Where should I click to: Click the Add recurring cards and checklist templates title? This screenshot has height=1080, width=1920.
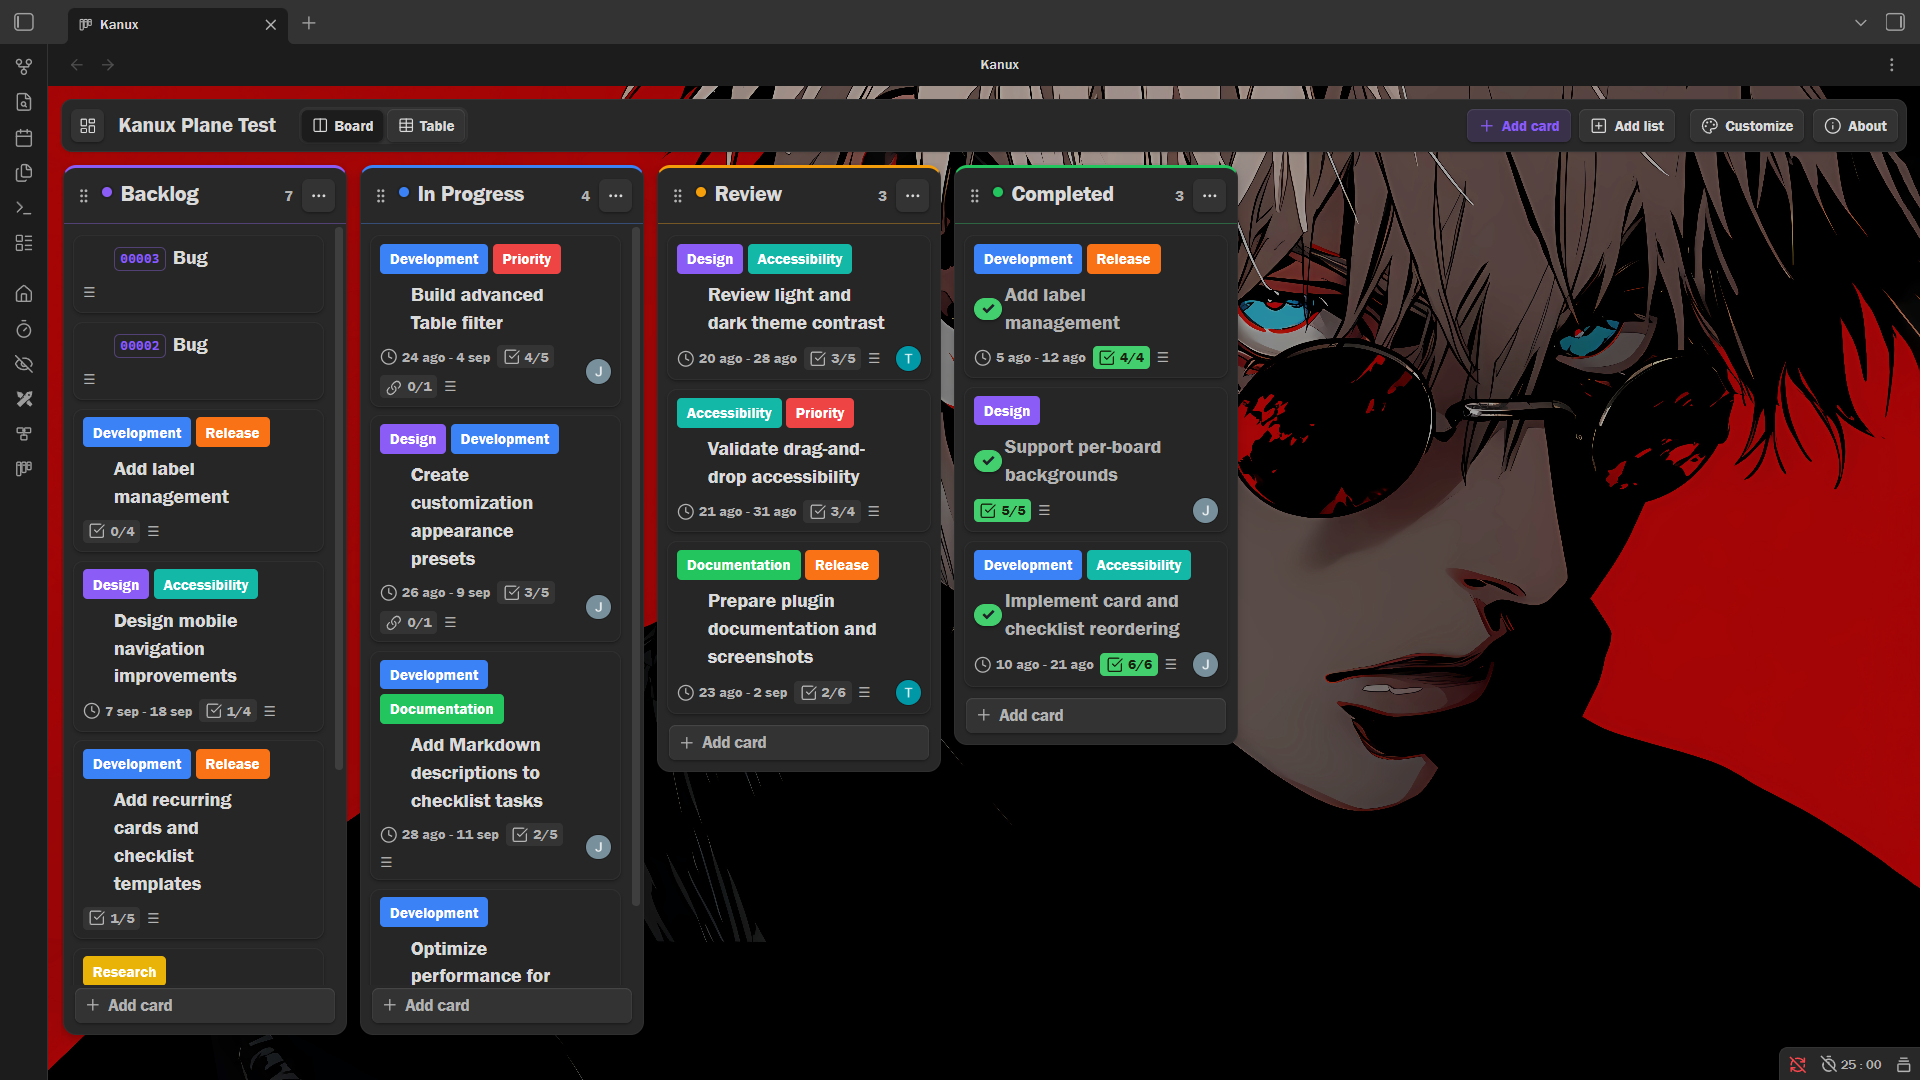[172, 842]
